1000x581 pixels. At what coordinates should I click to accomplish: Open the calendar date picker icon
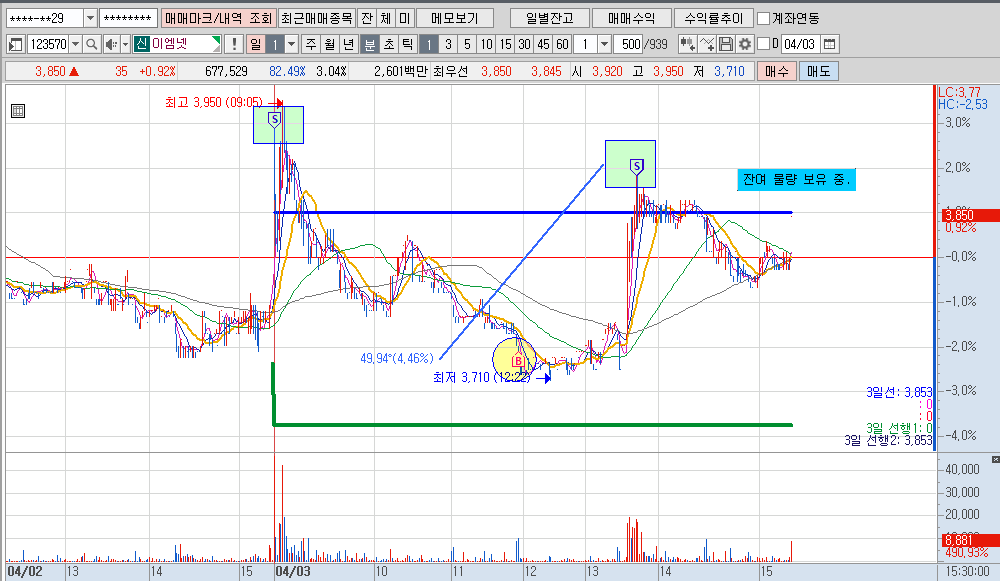click(x=829, y=44)
